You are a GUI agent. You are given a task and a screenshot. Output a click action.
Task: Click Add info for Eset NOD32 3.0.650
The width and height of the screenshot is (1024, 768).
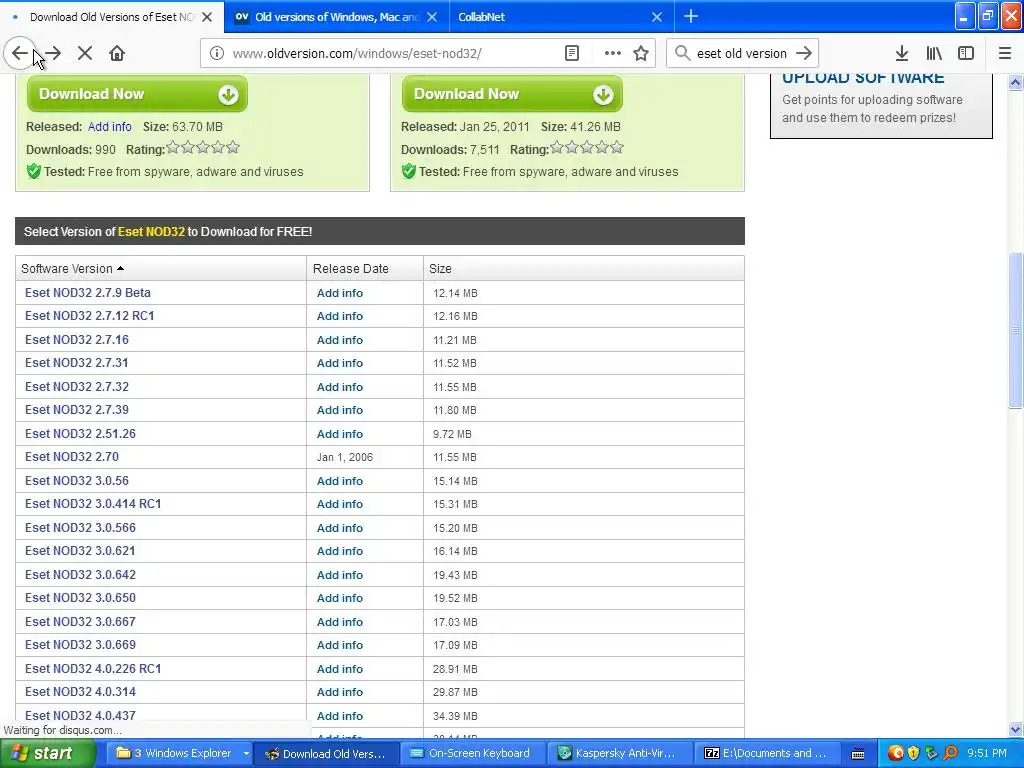coord(340,598)
